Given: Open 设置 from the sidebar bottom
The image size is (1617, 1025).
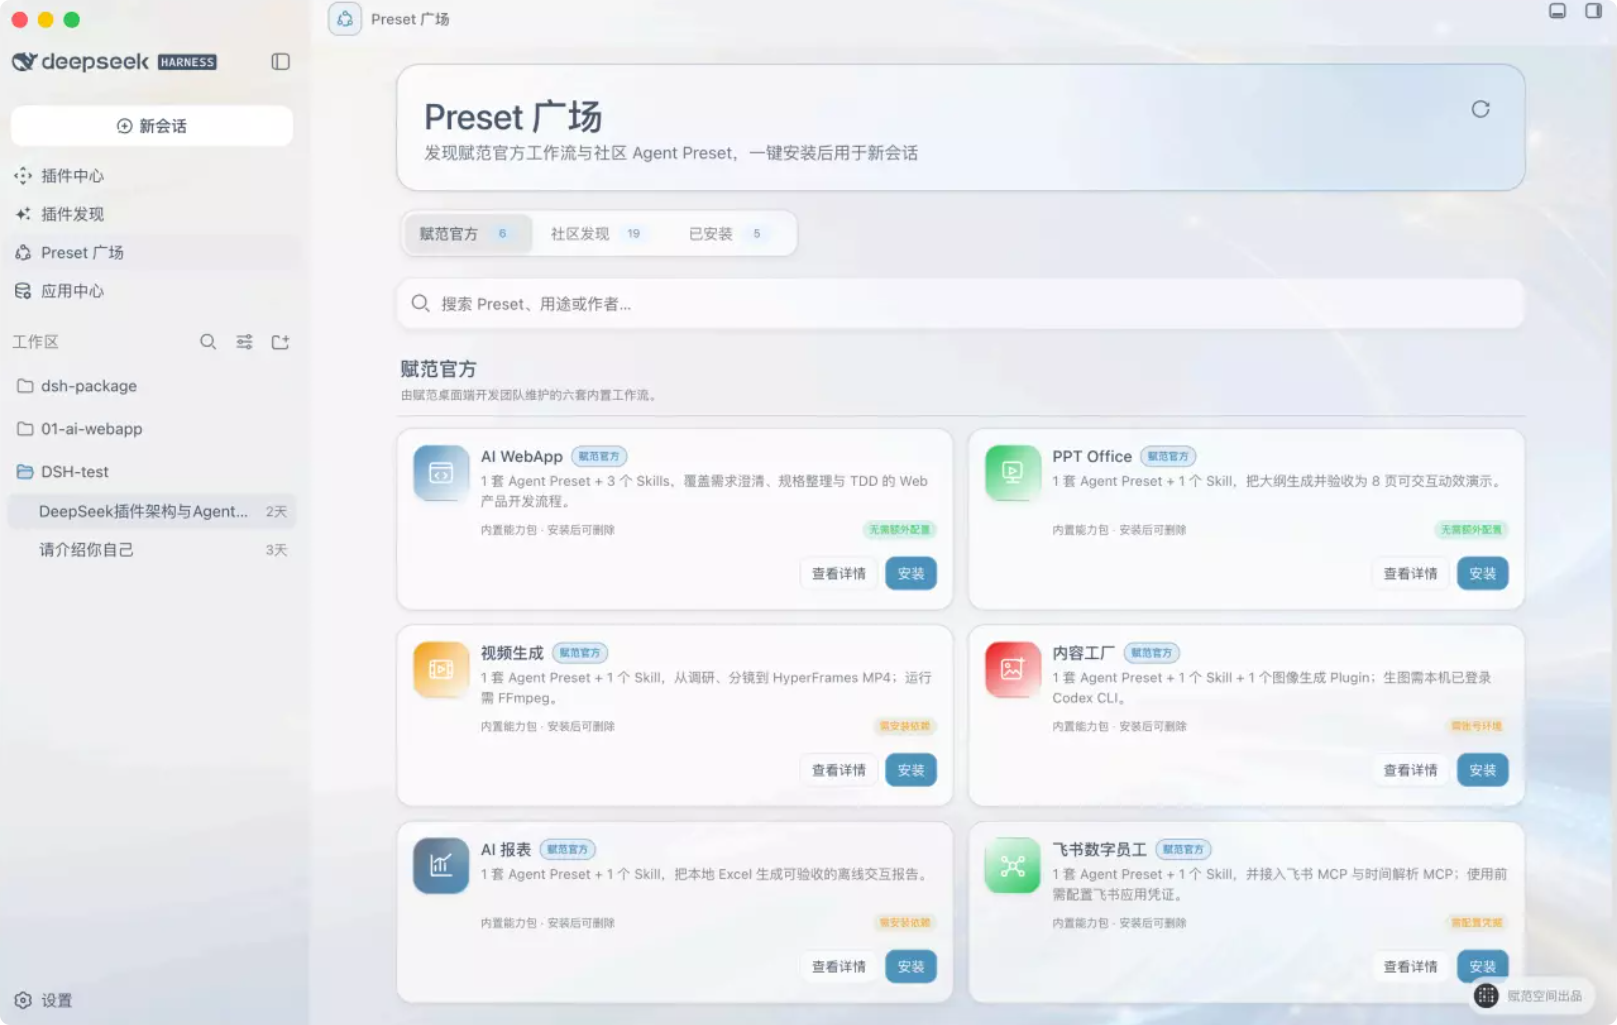Looking at the screenshot, I should coord(43,1000).
